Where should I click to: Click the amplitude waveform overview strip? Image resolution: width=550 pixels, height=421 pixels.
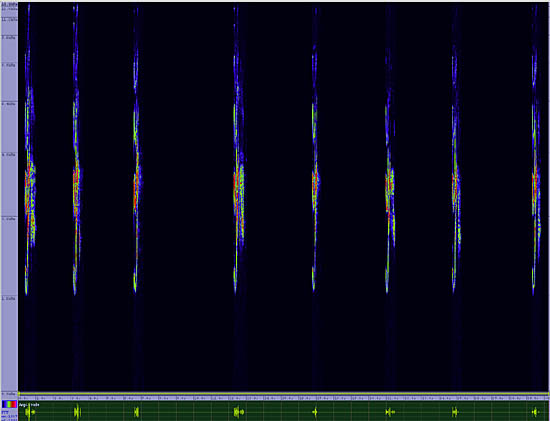(284, 411)
